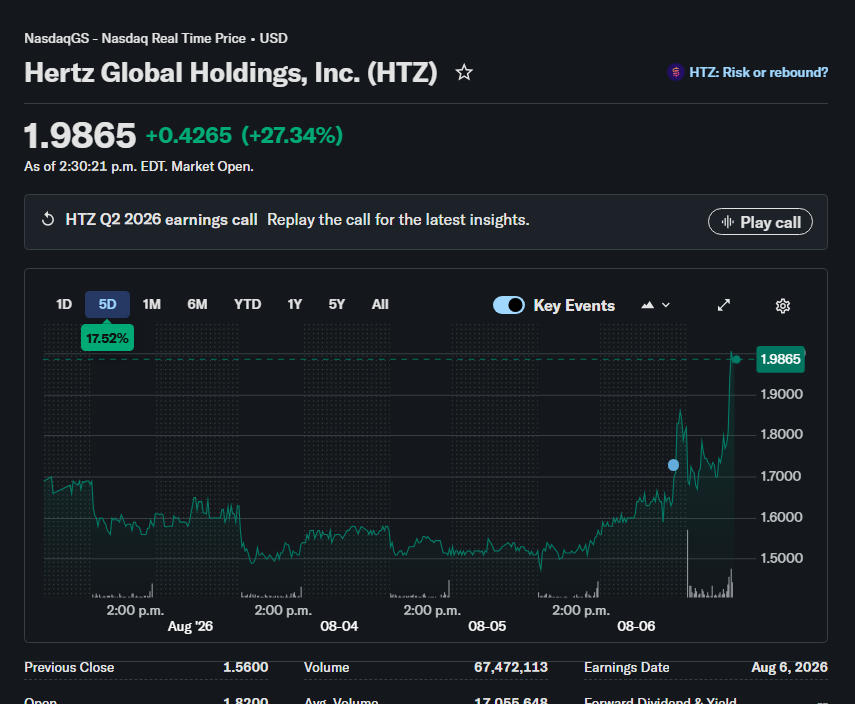The width and height of the screenshot is (855, 704).
Task: Click the HTZ Q2 2026 earnings call title
Action: click(x=161, y=220)
